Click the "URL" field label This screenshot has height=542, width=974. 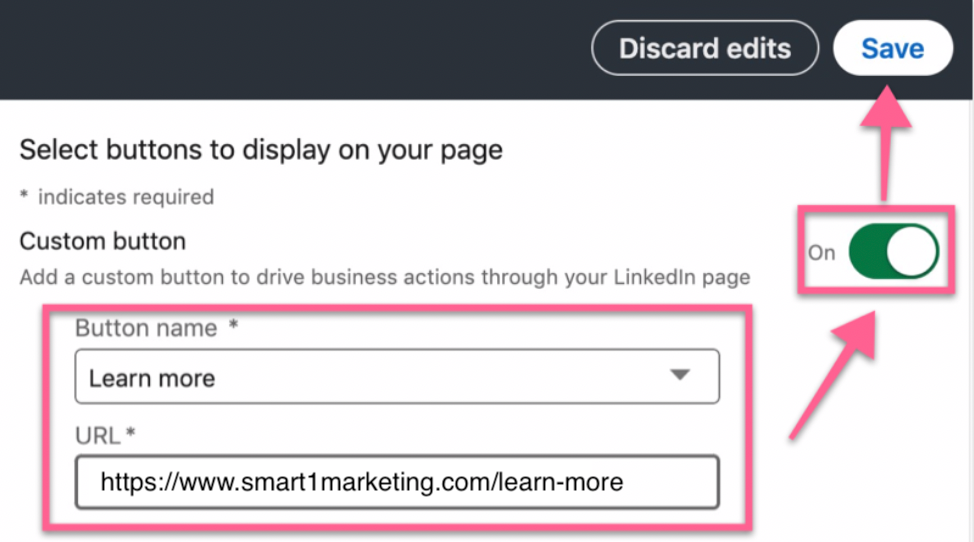click(97, 435)
